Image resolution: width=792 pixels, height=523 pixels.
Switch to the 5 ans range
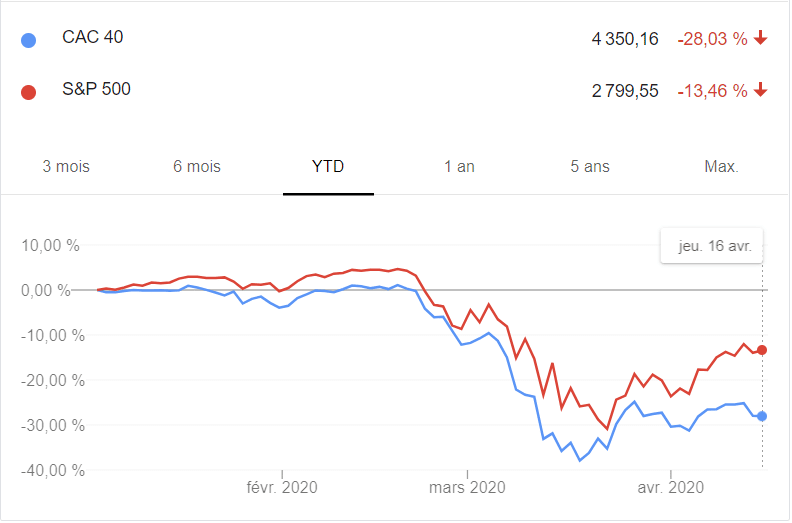[x=590, y=167]
